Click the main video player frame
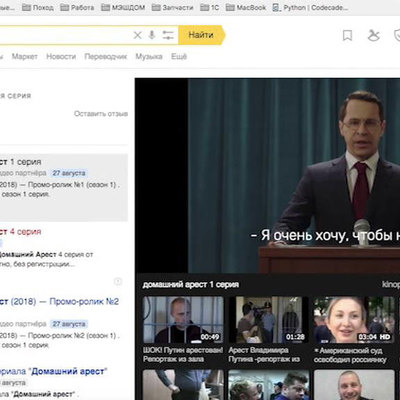 [x=267, y=176]
